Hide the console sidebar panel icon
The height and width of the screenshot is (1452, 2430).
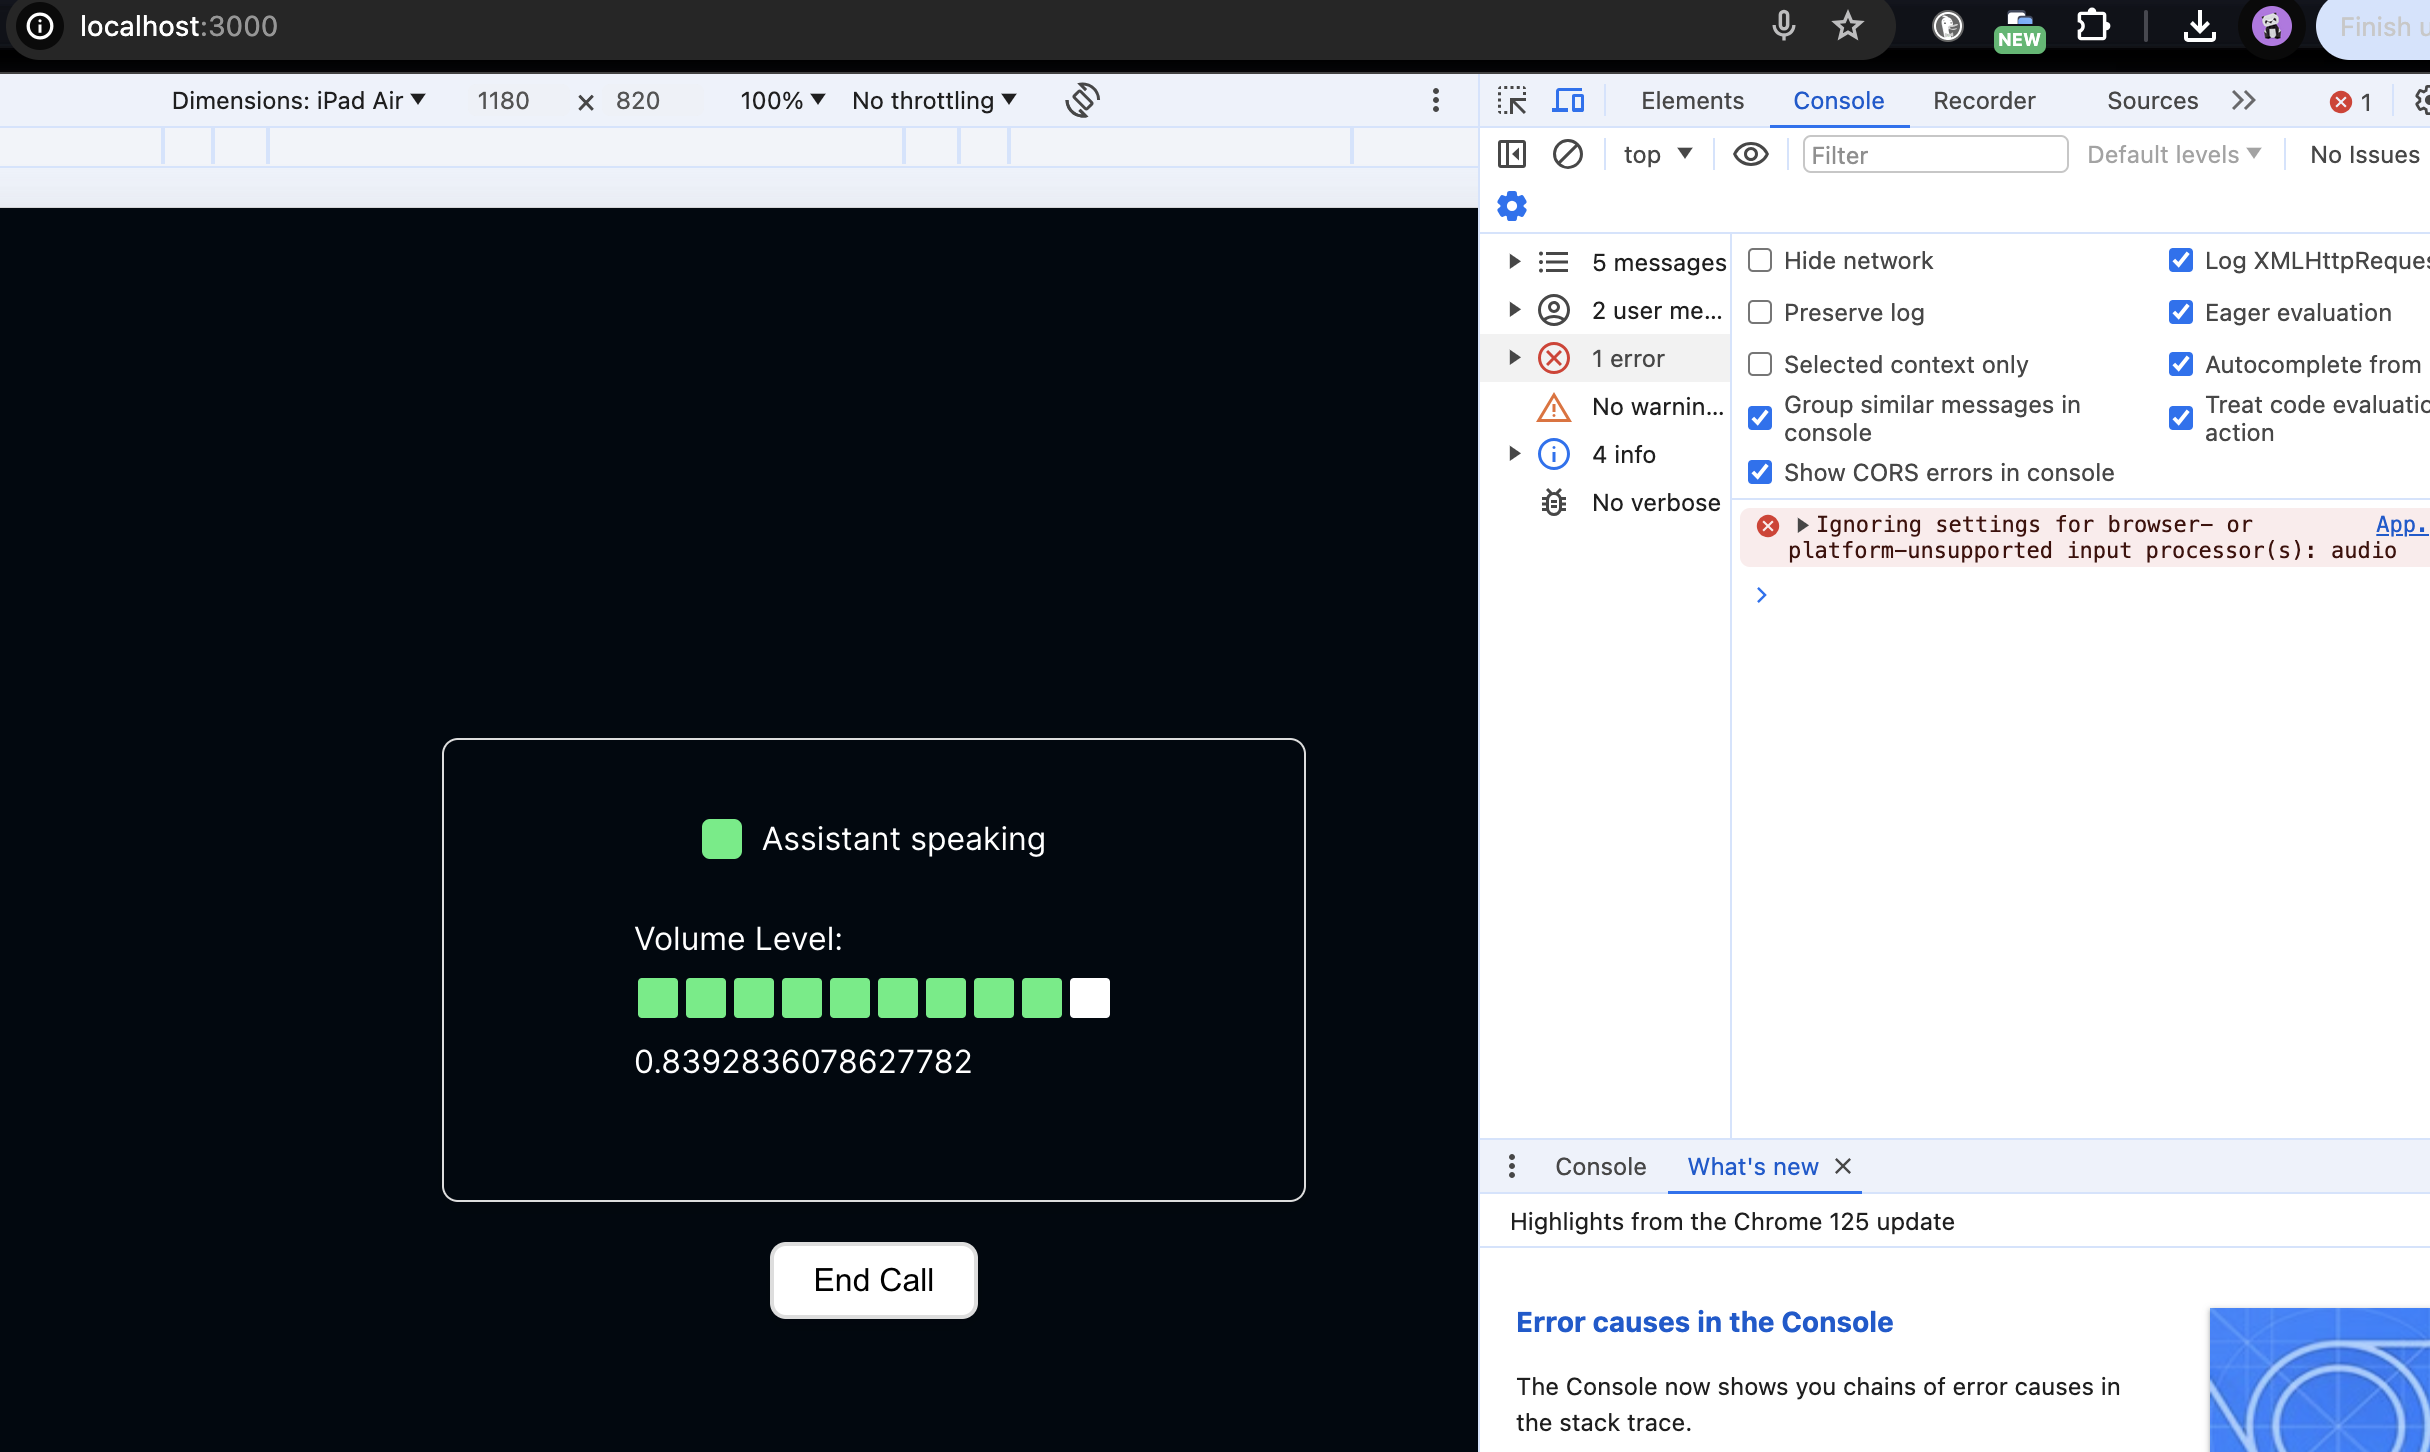1512,155
